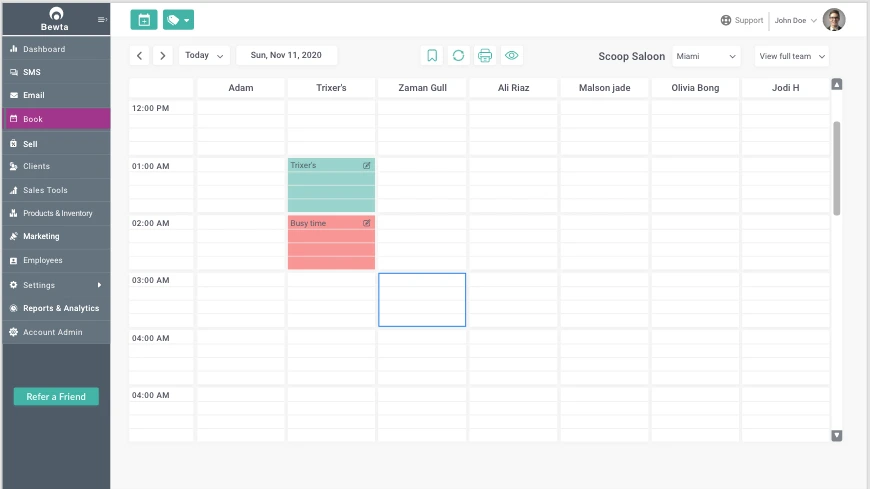870x489 pixels.
Task: Open the Today dropdown
Action: [204, 56]
